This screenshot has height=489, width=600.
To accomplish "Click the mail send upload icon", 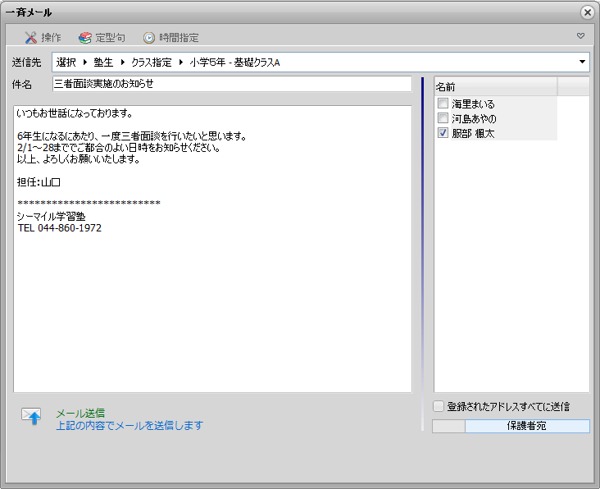I will point(32,418).
